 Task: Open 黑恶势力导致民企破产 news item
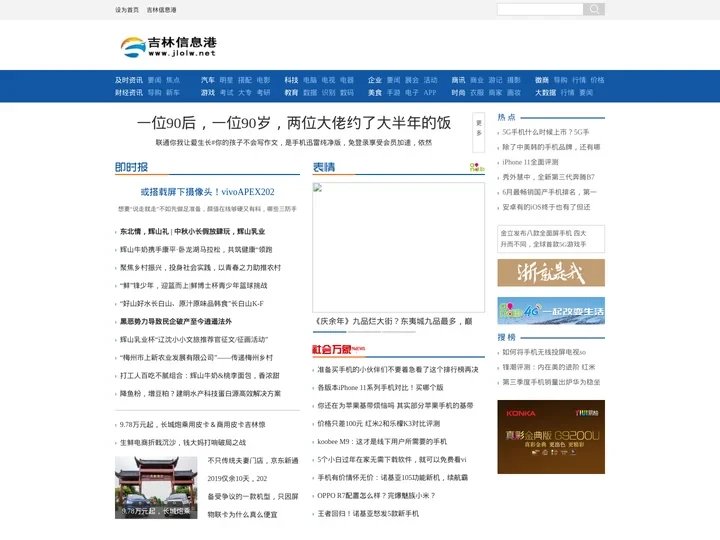[176, 321]
